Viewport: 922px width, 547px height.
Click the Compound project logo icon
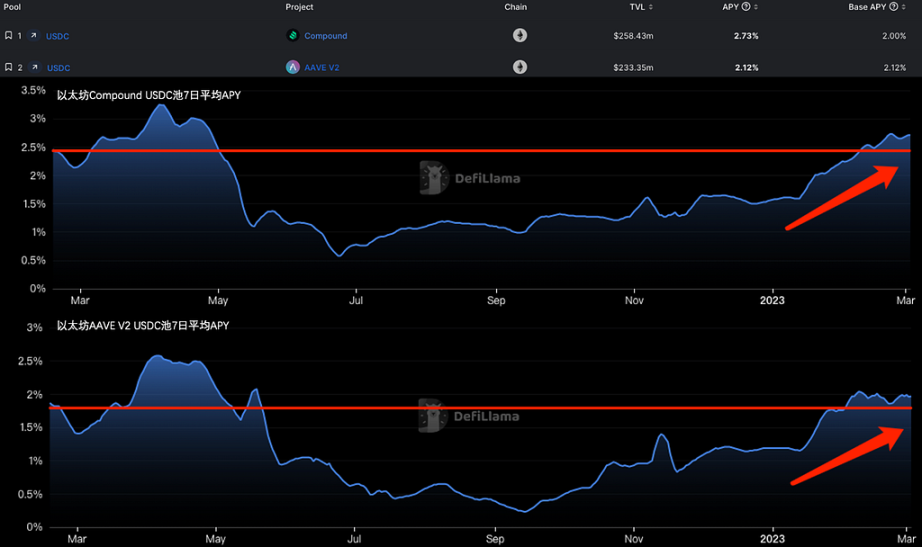click(x=292, y=35)
